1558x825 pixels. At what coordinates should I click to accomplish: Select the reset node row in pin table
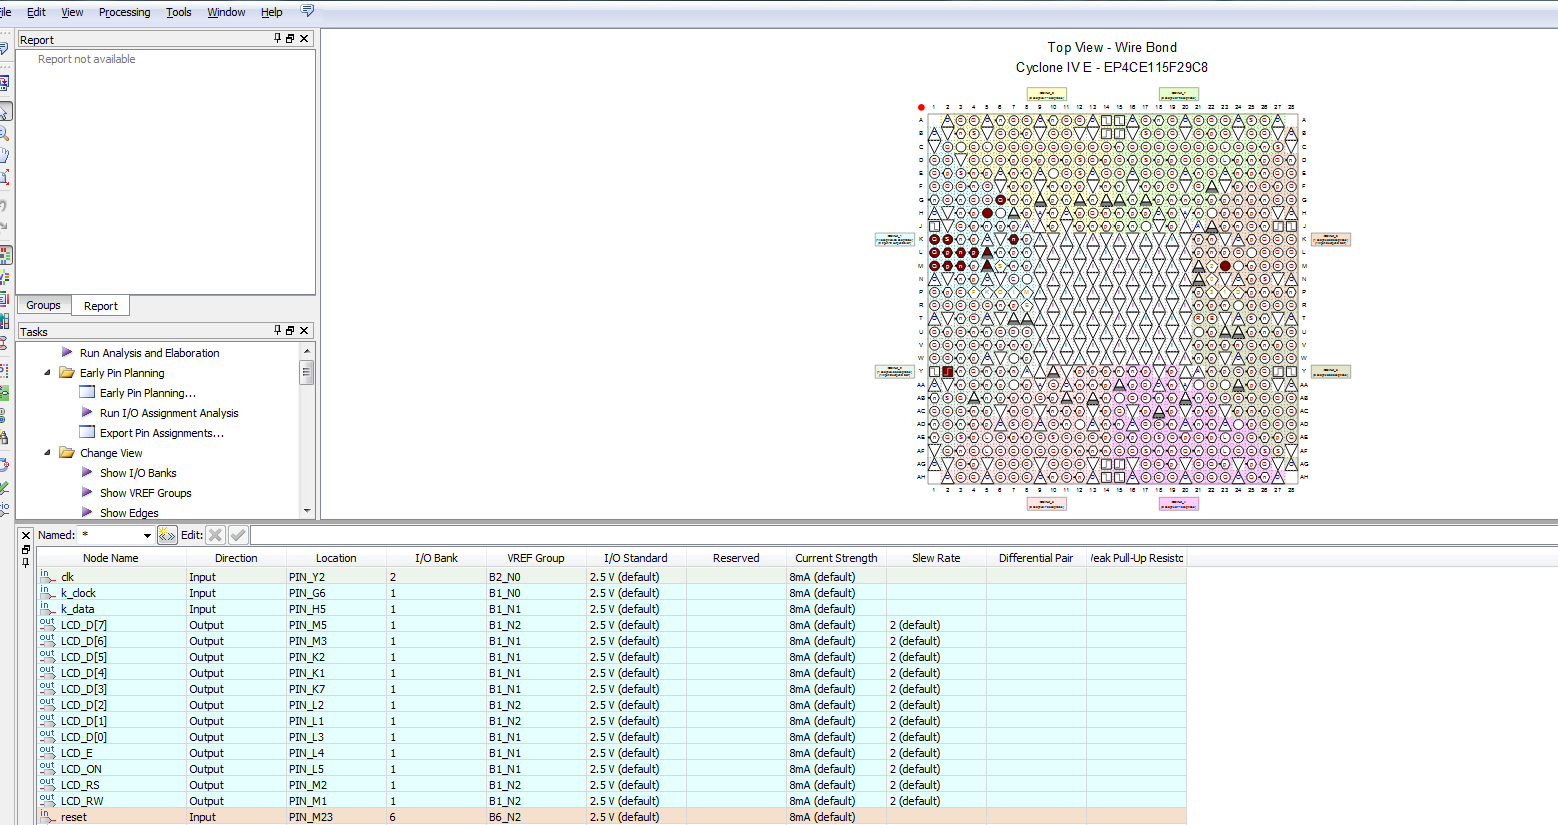74,817
